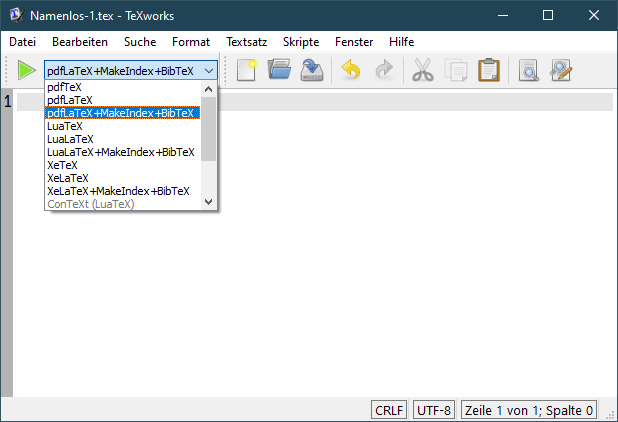Click the Replace toolbar icon
The height and width of the screenshot is (422, 618).
561,70
